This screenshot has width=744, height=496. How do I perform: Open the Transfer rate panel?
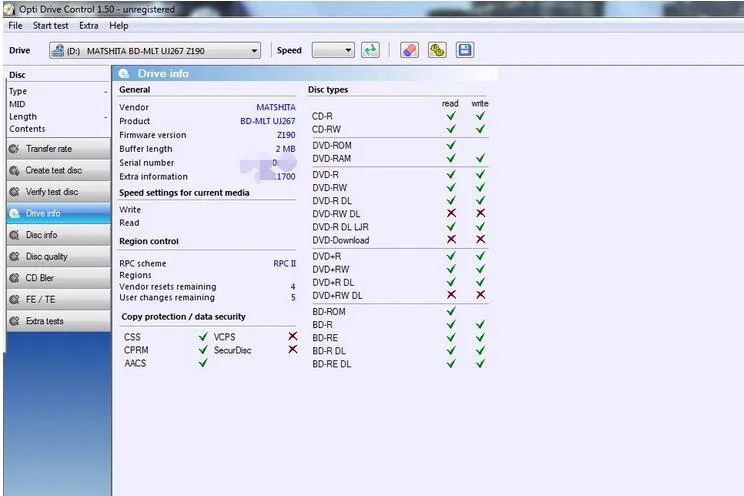(59, 149)
